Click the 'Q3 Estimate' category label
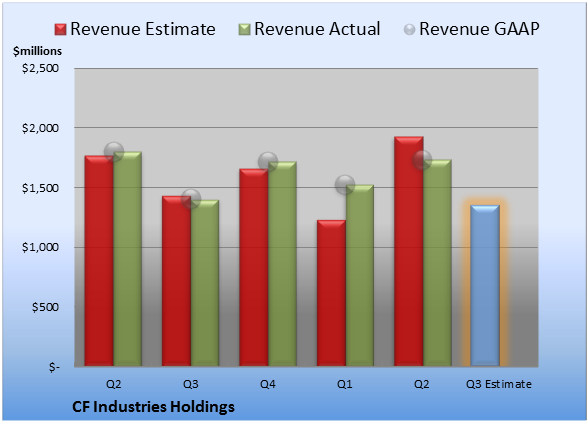The image size is (588, 422). coord(499,384)
